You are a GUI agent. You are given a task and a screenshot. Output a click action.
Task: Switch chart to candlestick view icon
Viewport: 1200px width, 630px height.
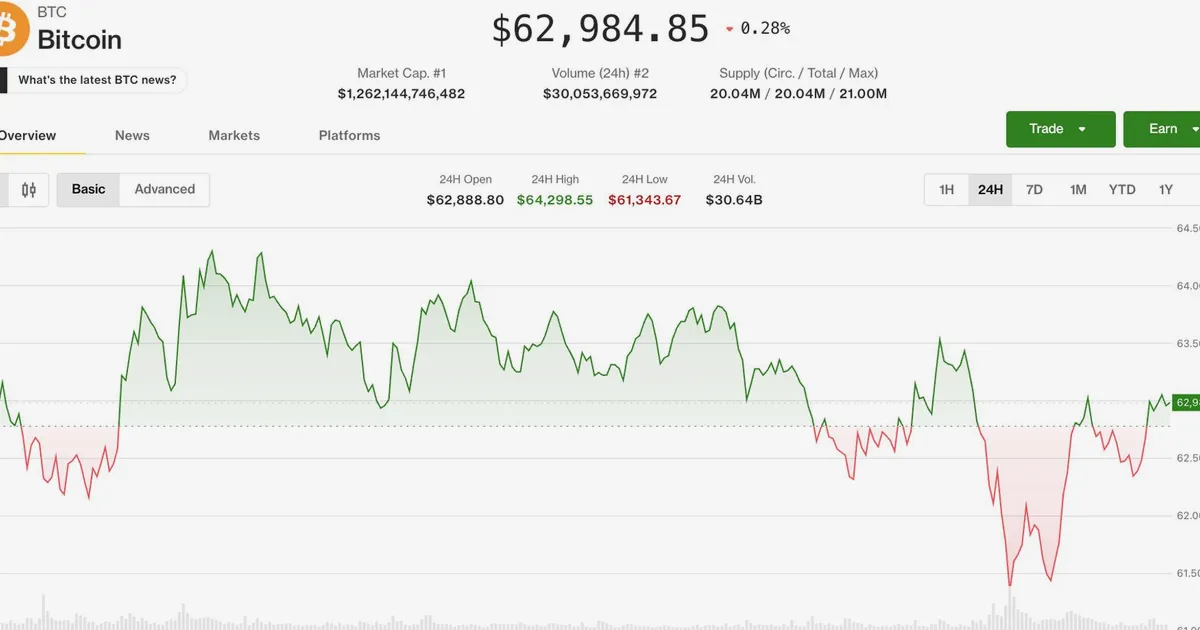(x=29, y=189)
